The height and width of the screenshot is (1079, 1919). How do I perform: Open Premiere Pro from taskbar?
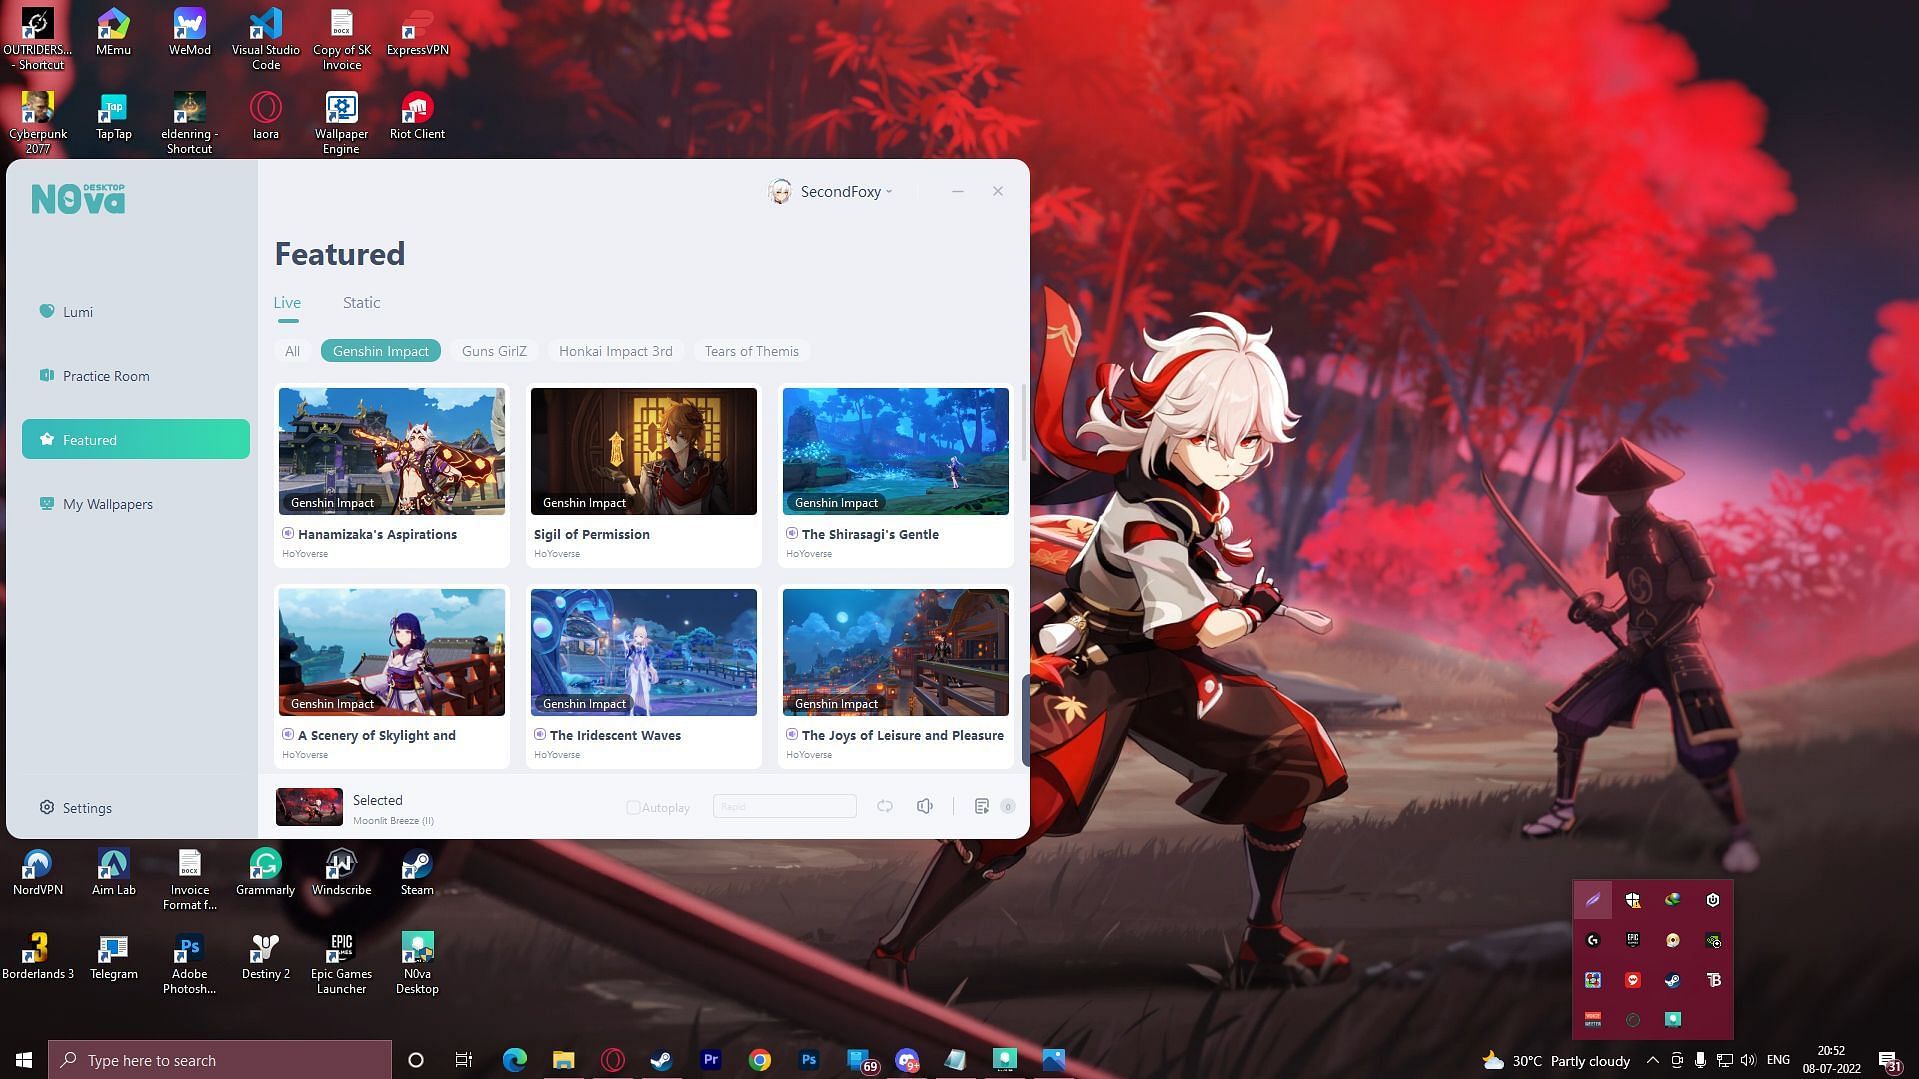(x=711, y=1060)
